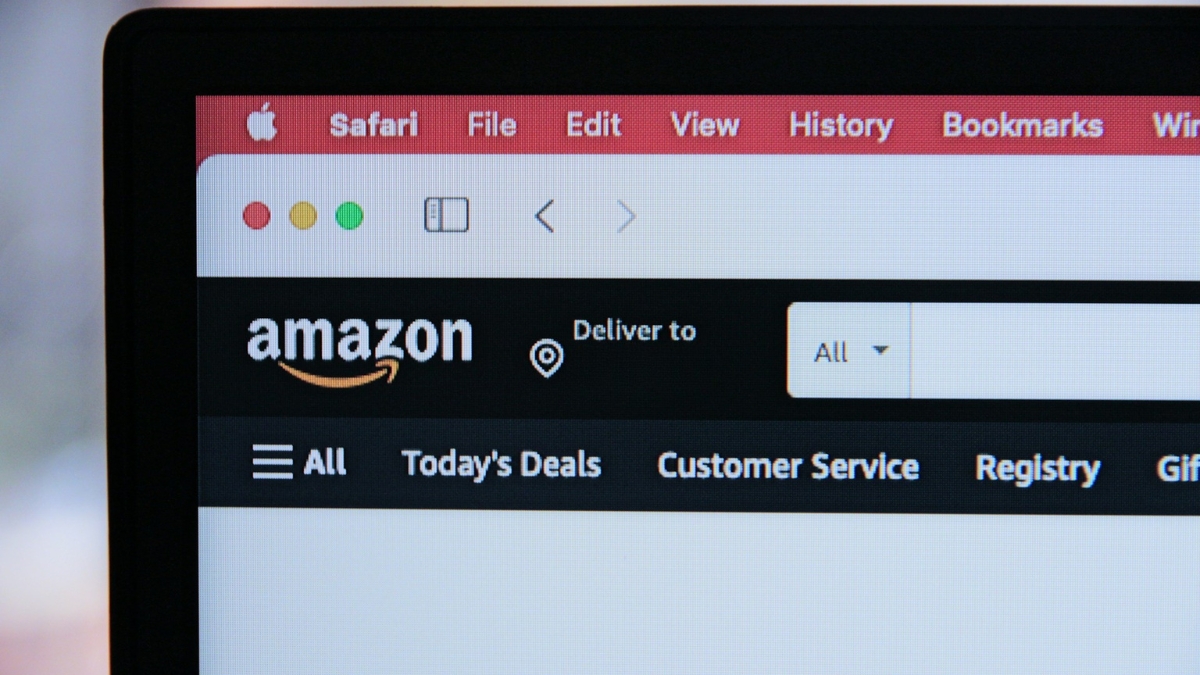
Task: Open the History menu
Action: tap(841, 126)
